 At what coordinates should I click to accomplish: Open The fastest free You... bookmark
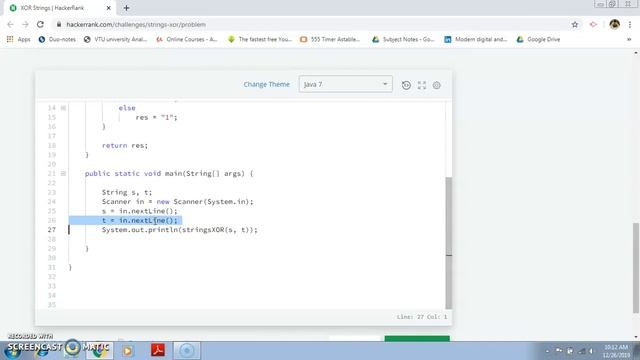(x=260, y=39)
